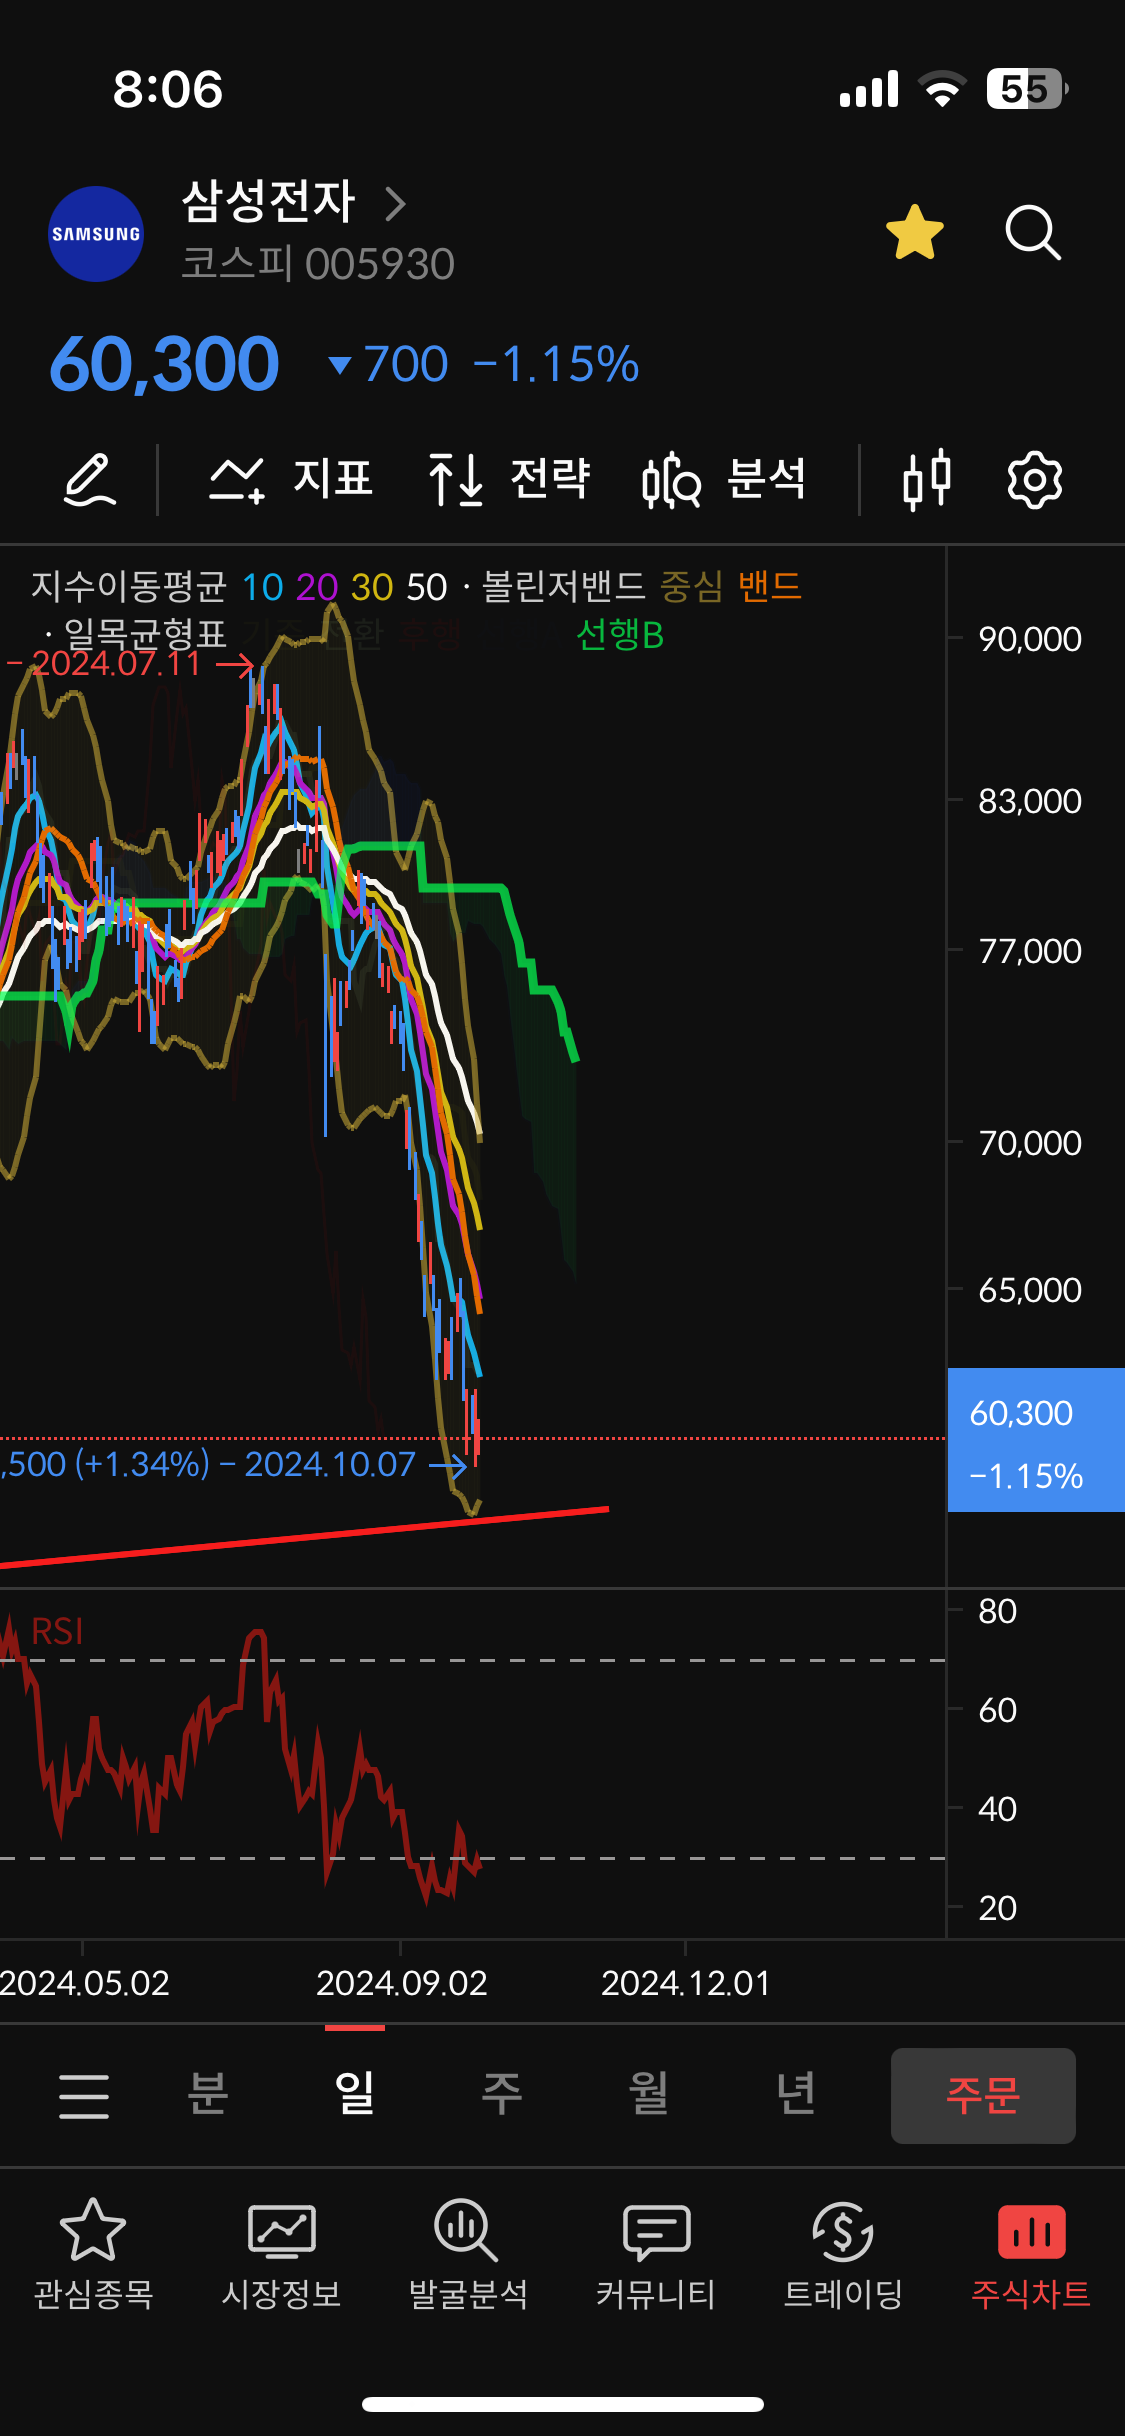Tap the 주문 order button
The image size is (1125, 2436).
tap(983, 2095)
